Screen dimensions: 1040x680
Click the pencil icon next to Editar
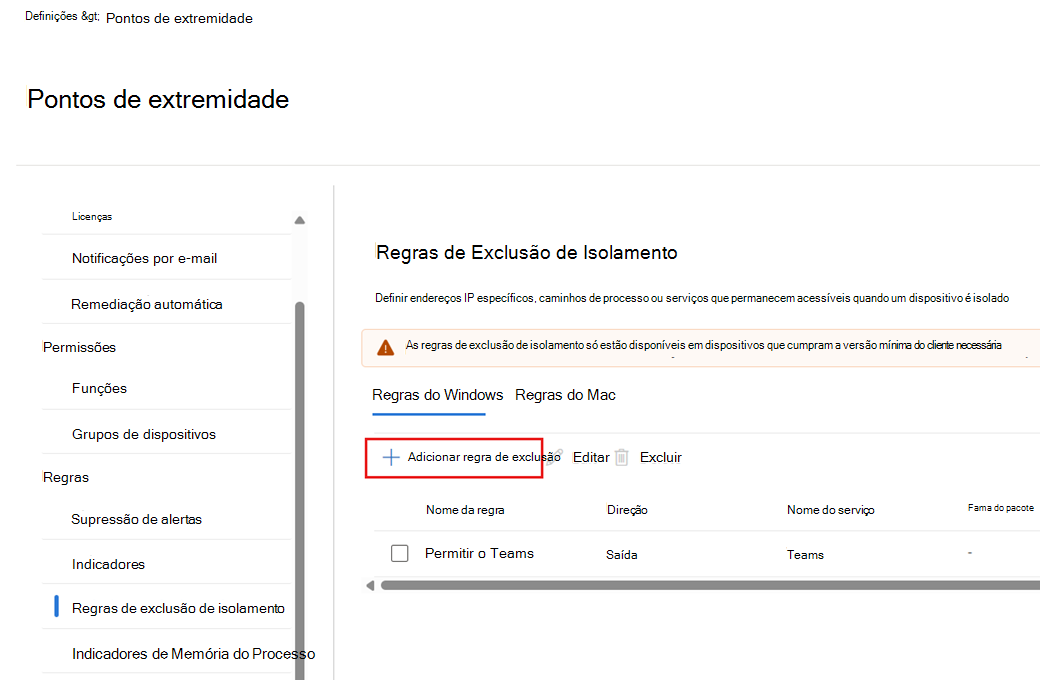coord(556,456)
